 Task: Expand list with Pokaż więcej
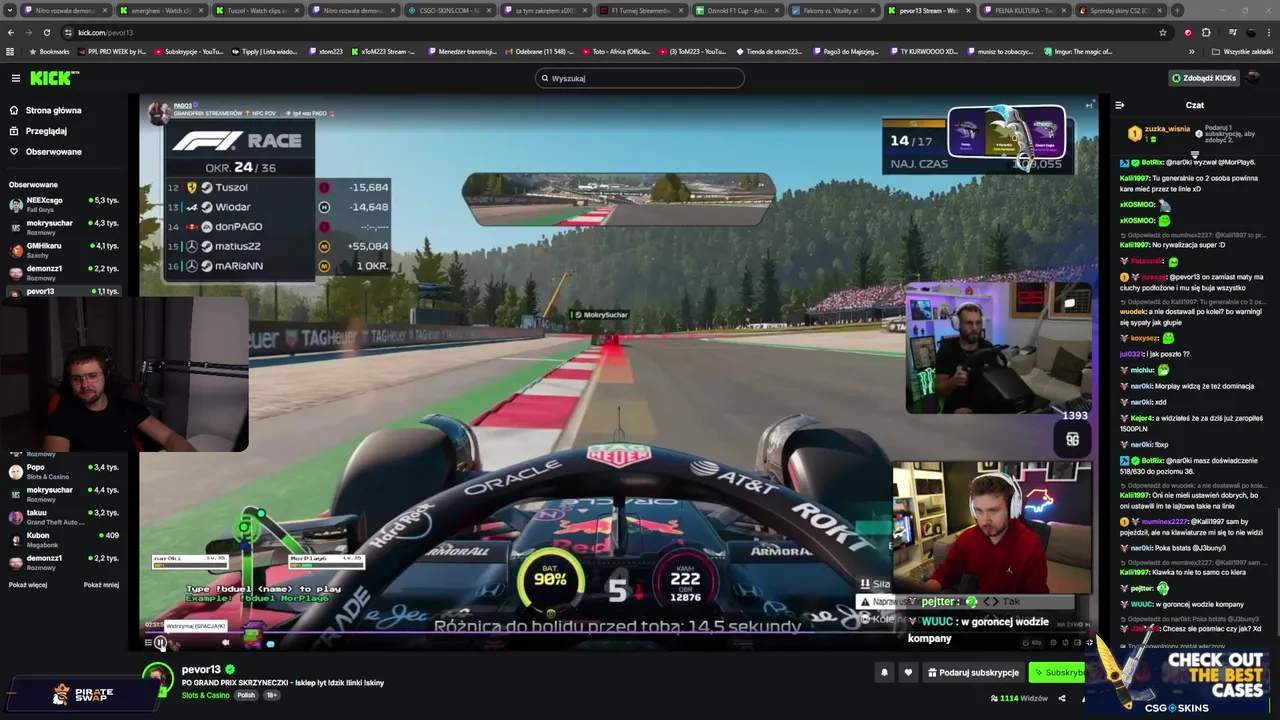28,585
